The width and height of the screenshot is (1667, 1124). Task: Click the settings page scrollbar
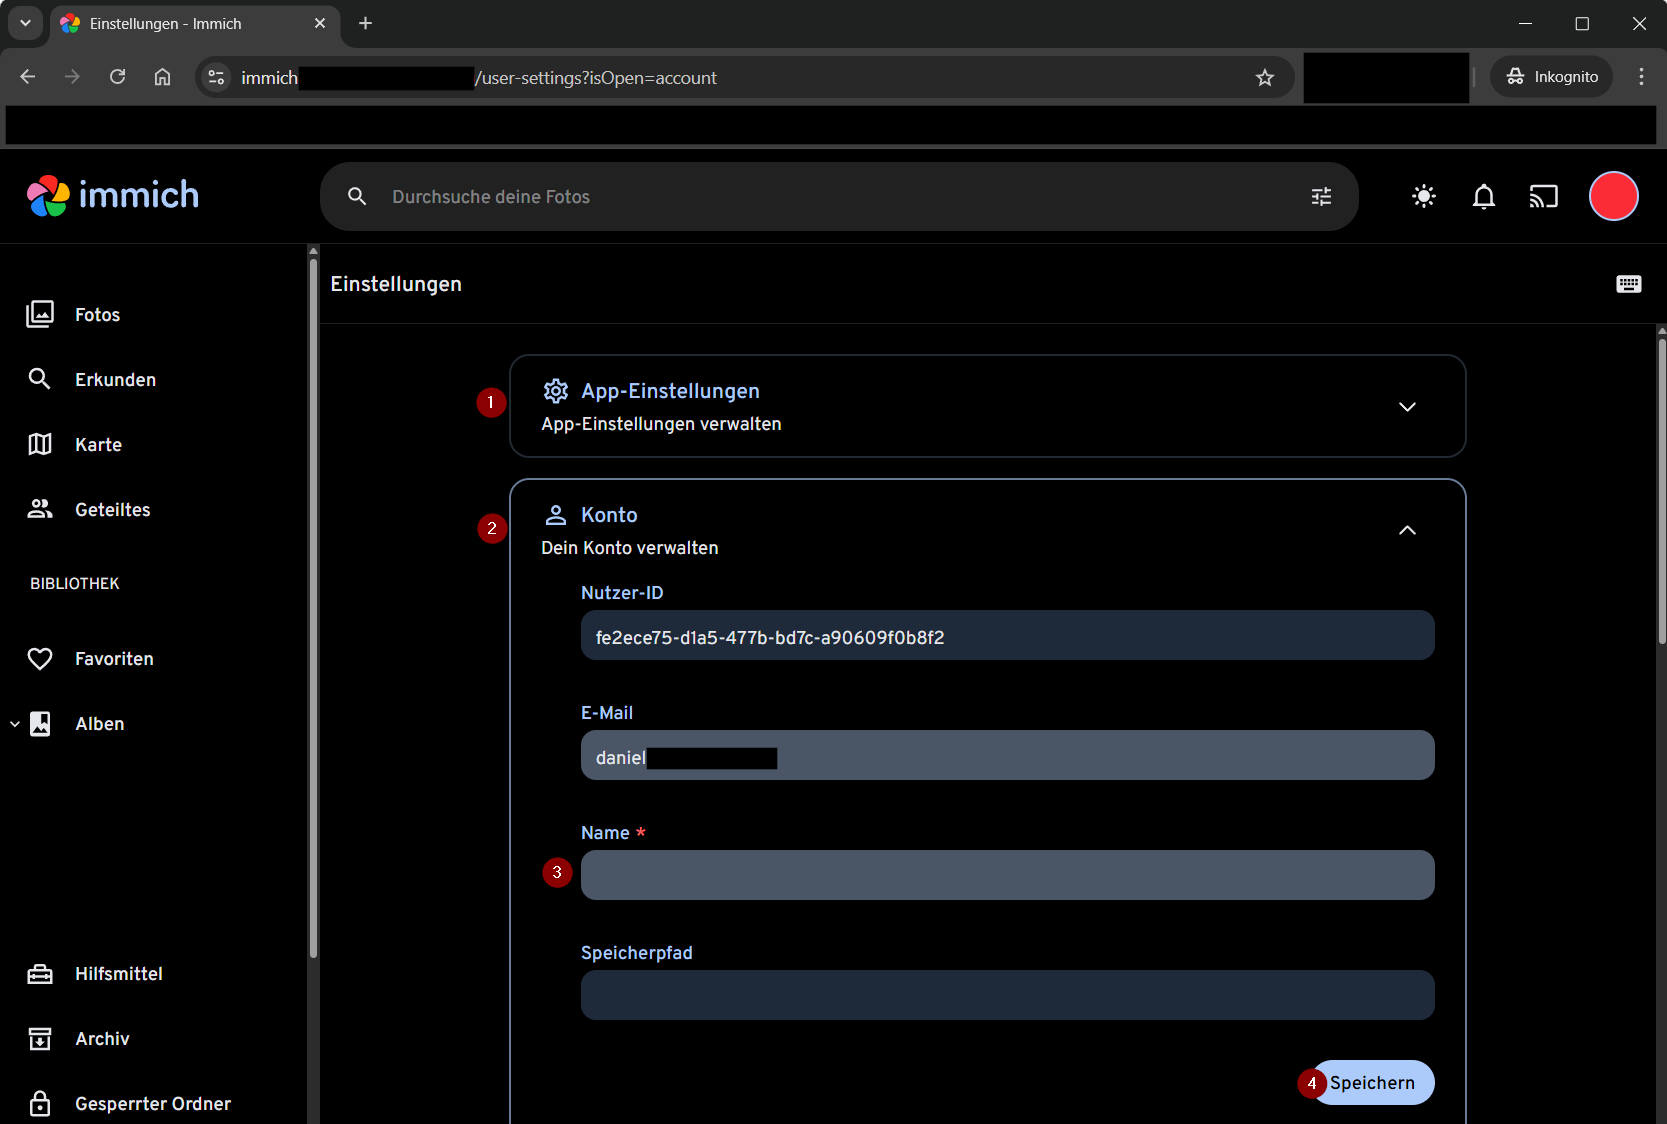click(1662, 490)
